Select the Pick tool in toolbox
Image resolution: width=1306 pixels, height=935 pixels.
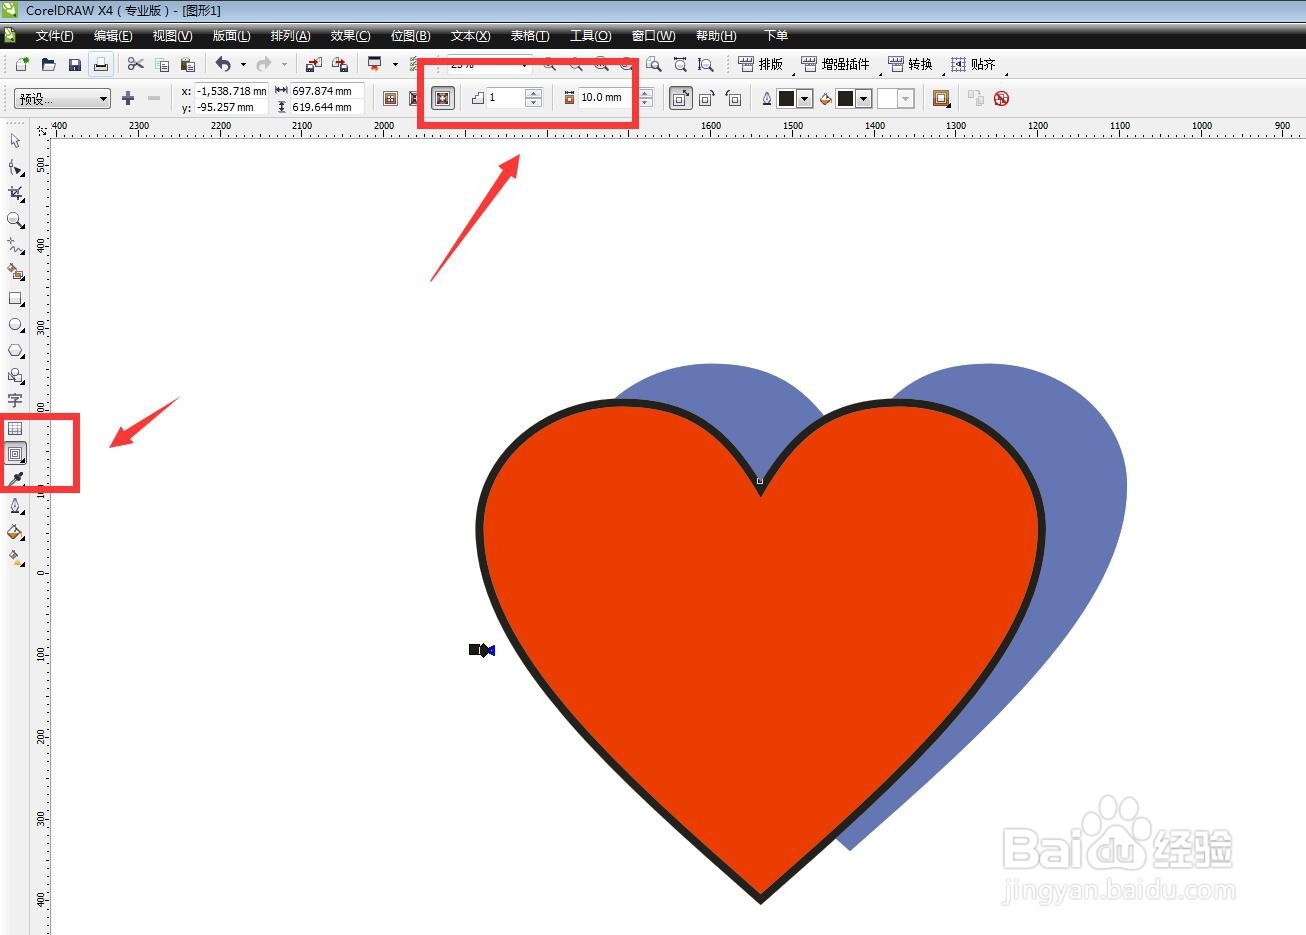(15, 141)
